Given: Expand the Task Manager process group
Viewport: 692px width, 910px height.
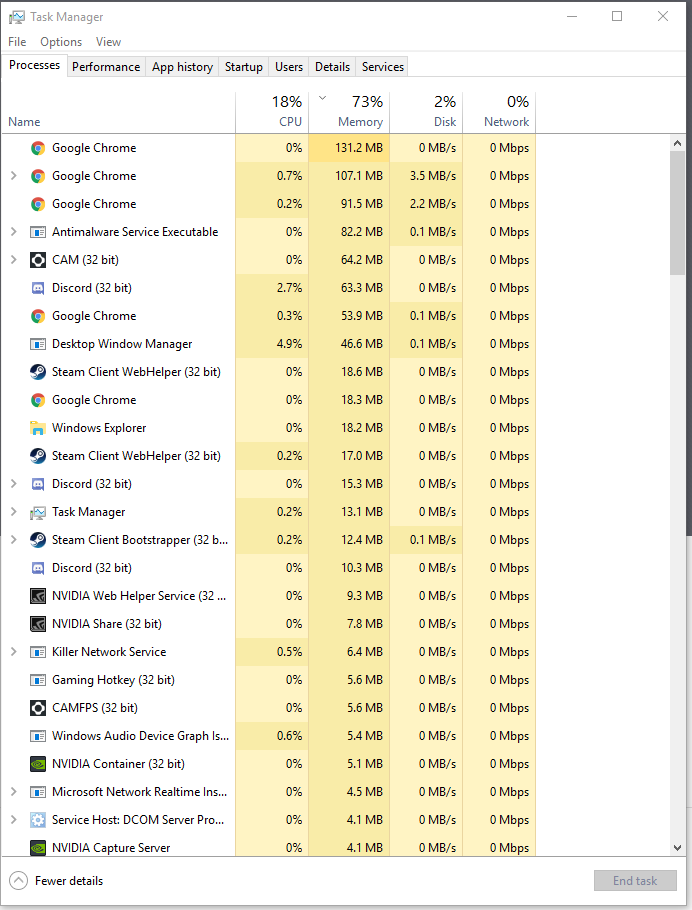Looking at the screenshot, I should click(x=14, y=511).
